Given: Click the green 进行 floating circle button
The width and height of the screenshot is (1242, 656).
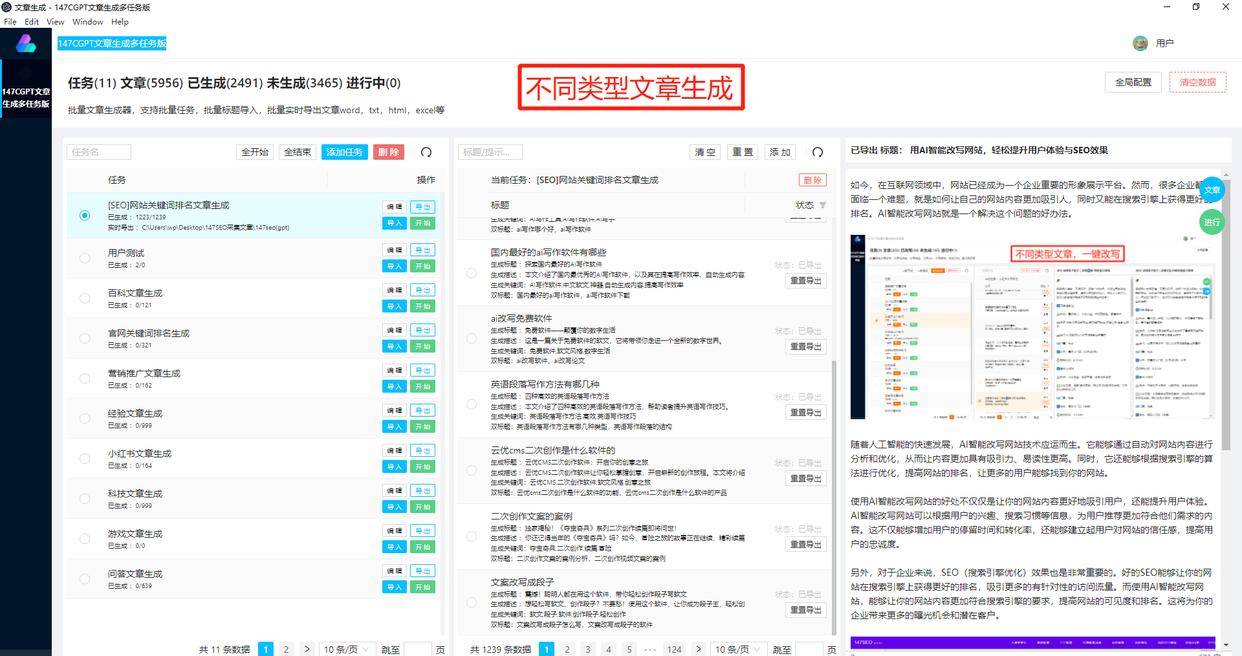Looking at the screenshot, I should pyautogui.click(x=1212, y=222).
